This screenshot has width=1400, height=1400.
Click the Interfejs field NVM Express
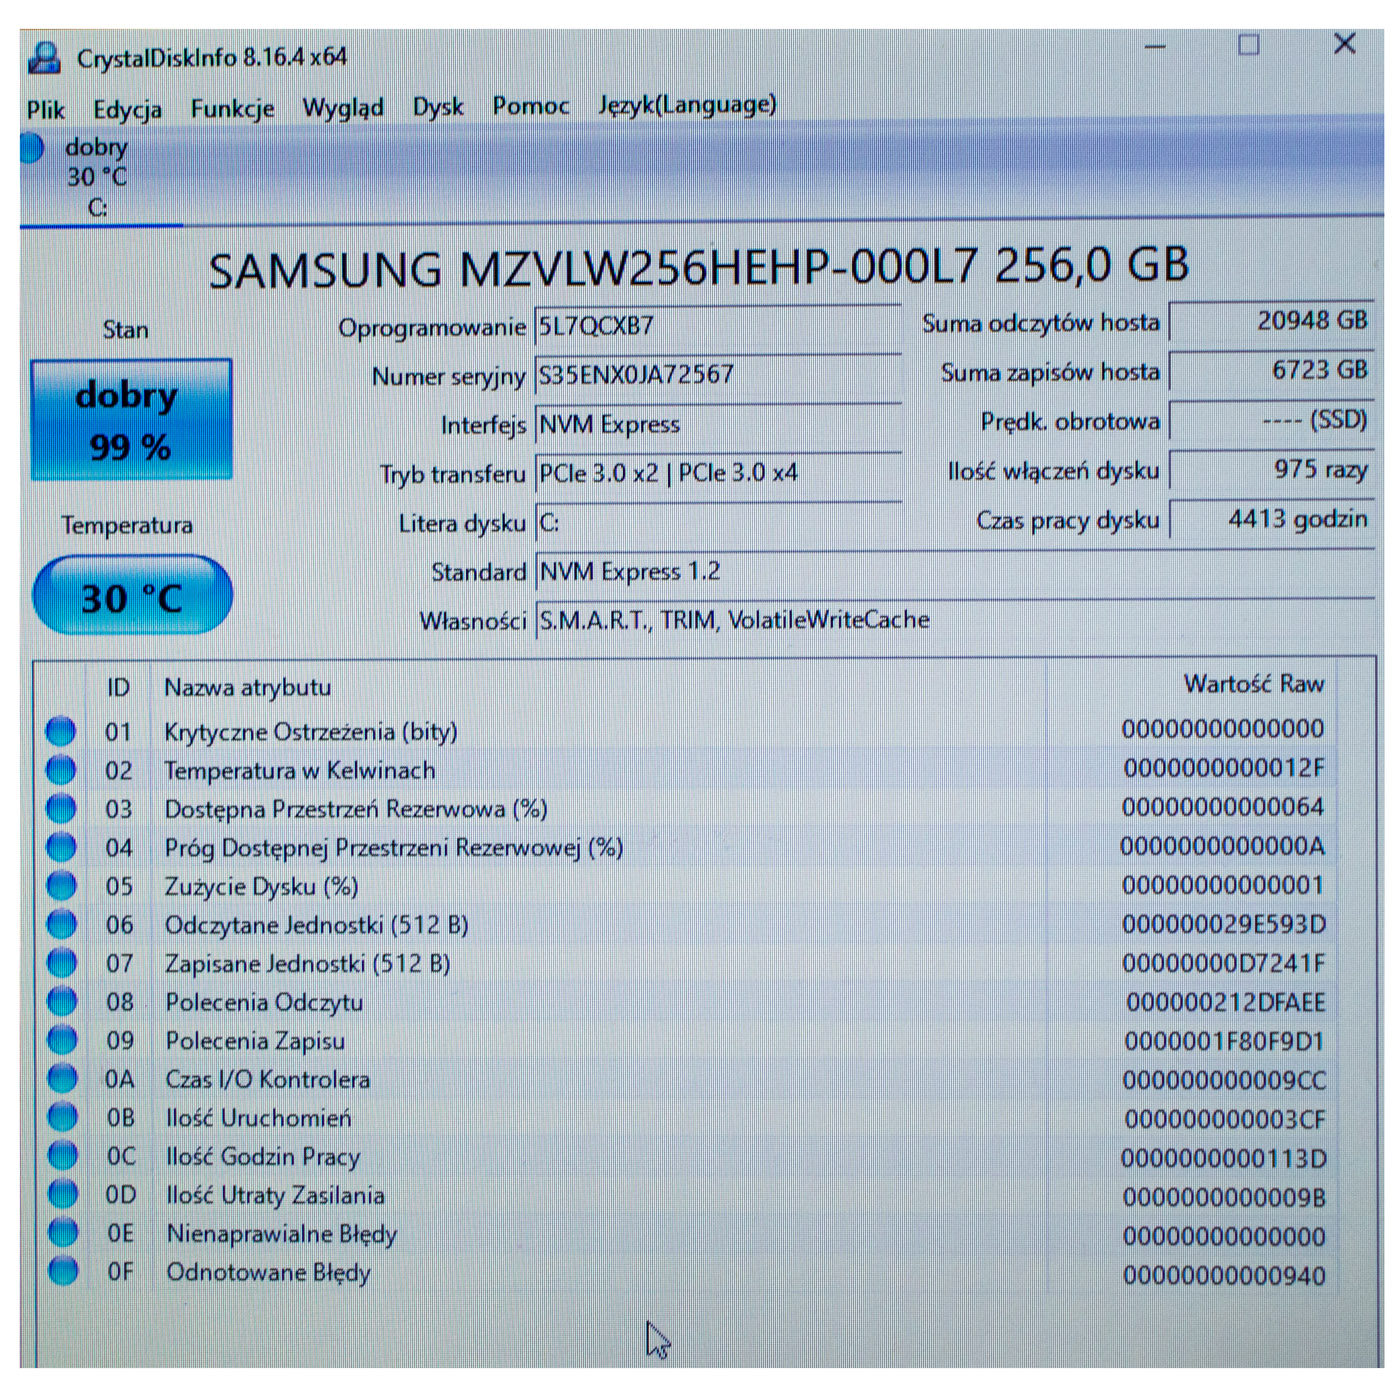click(718, 424)
